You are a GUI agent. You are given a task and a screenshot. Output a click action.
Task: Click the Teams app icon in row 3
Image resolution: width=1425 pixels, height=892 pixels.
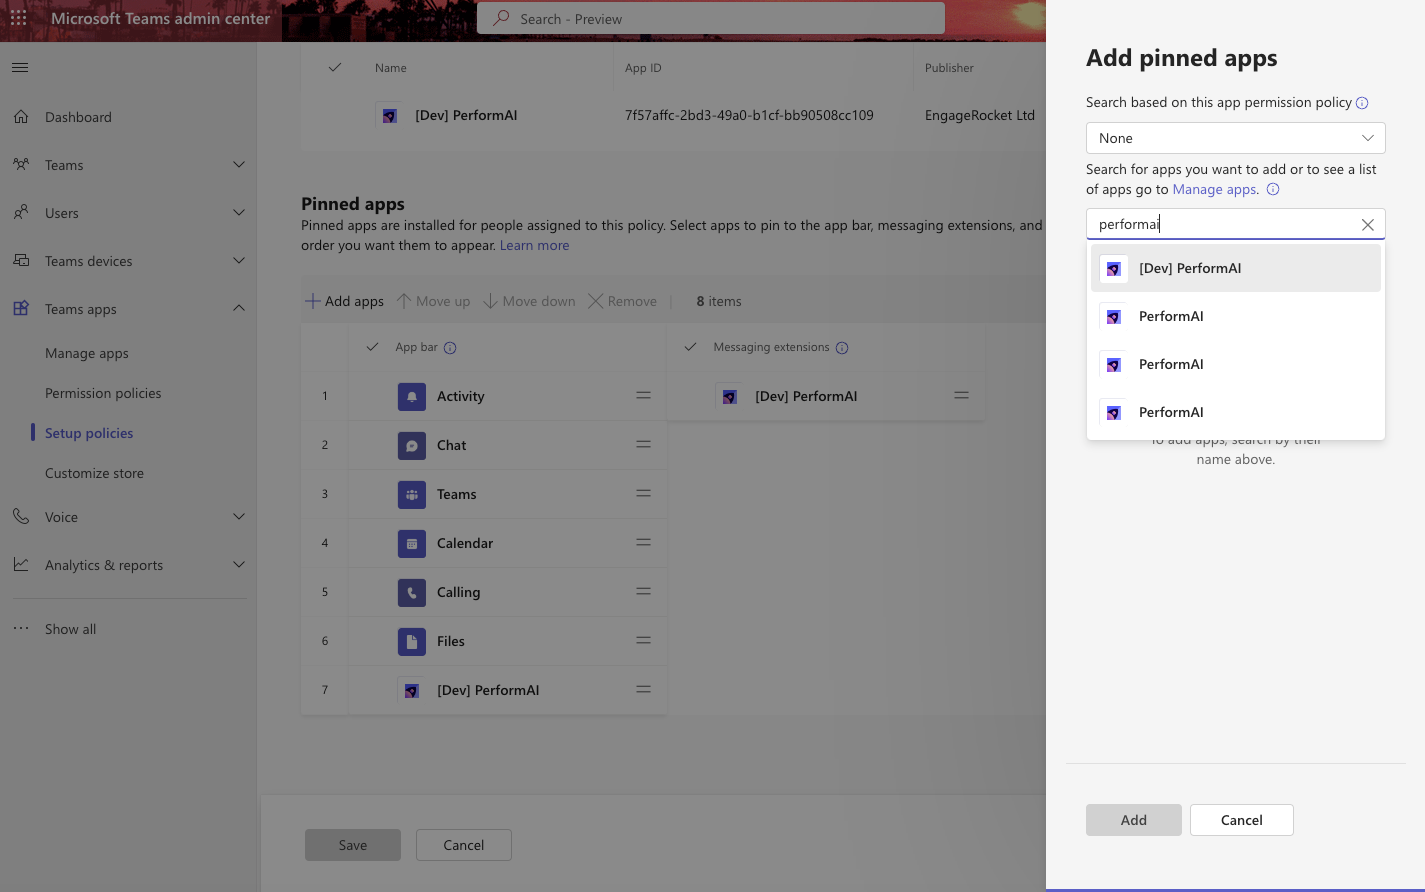pyautogui.click(x=412, y=495)
